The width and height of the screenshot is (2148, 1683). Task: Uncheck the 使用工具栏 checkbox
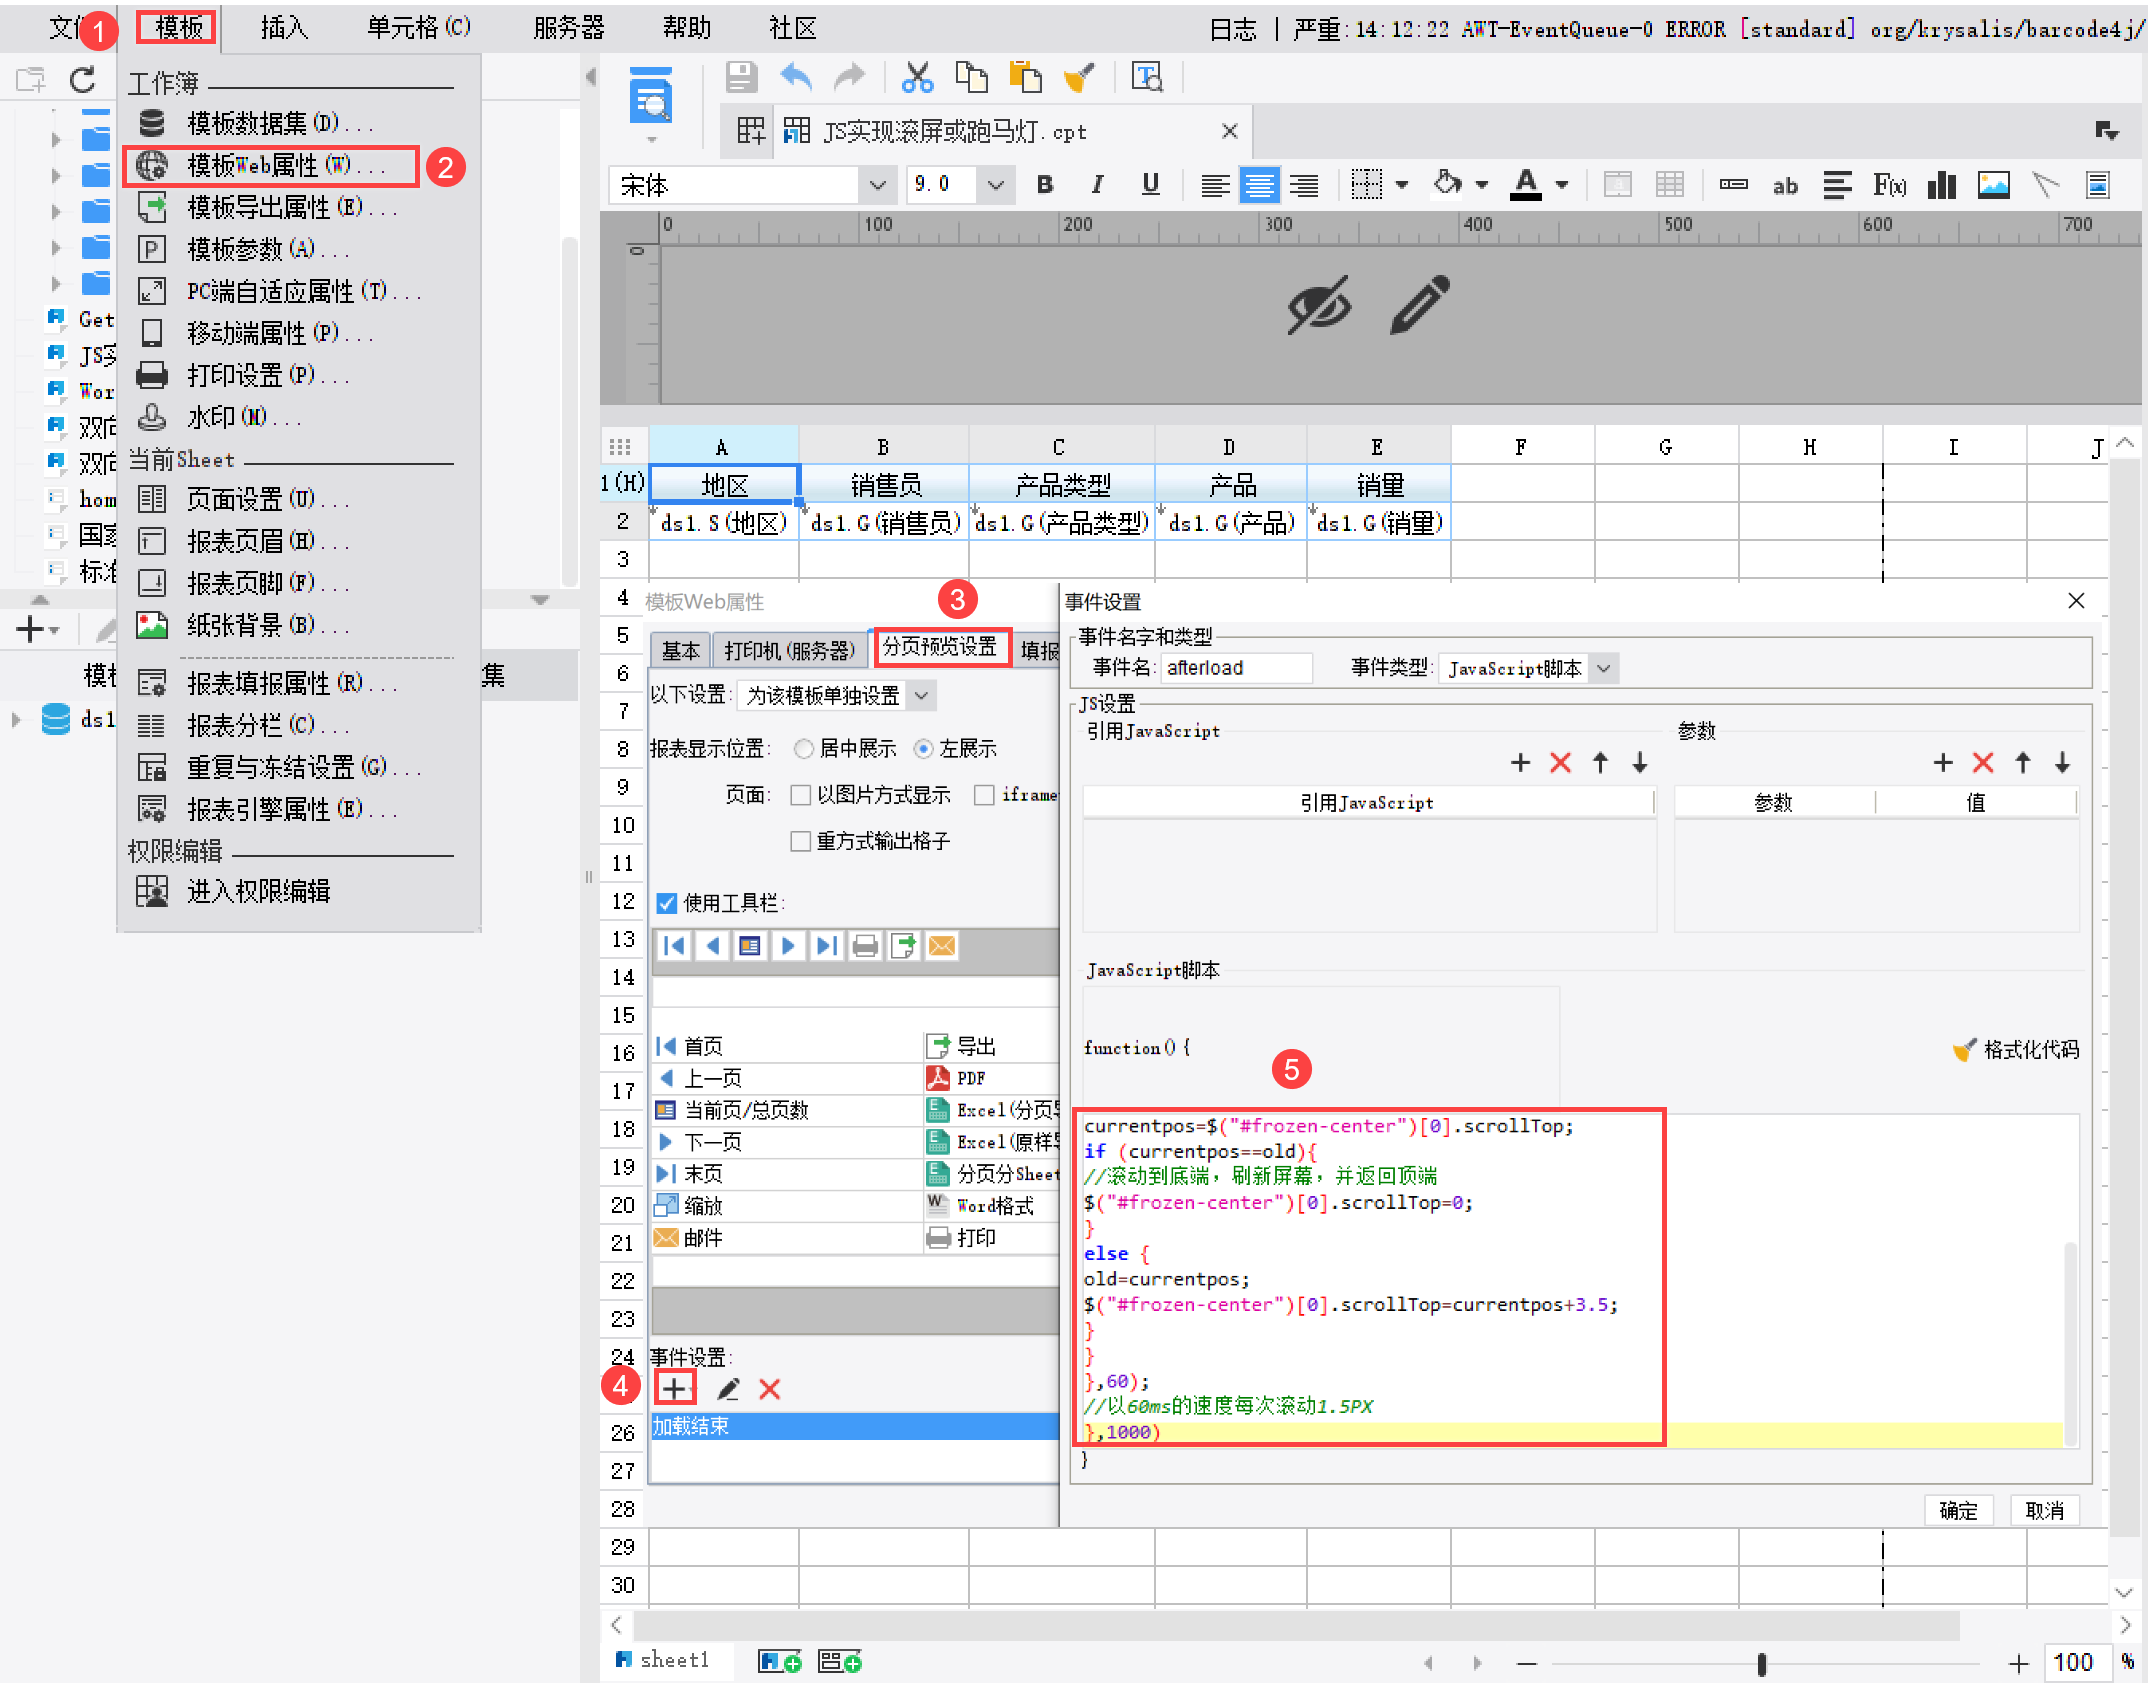point(667,903)
